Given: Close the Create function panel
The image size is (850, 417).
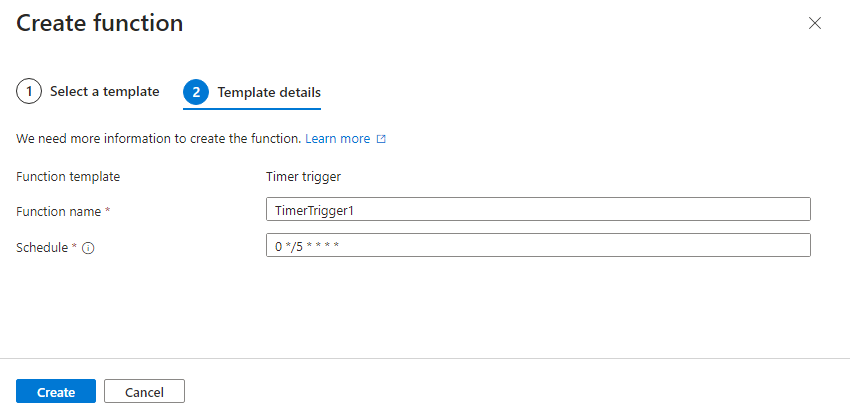Looking at the screenshot, I should 815,23.
